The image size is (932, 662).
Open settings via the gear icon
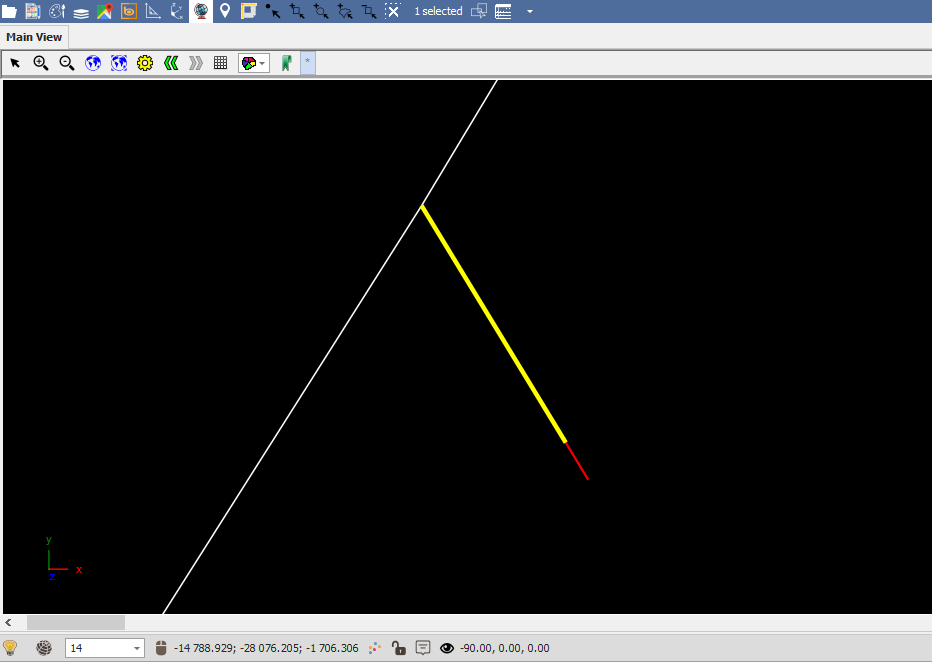point(144,62)
